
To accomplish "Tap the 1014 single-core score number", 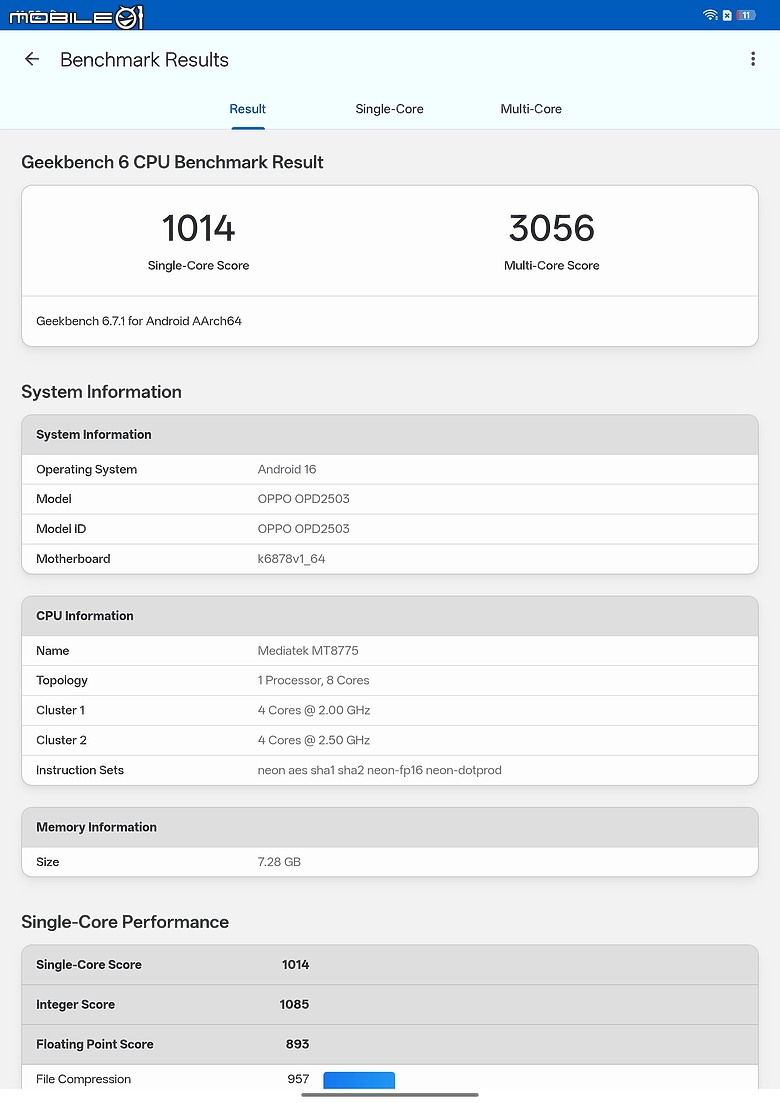I will [198, 229].
